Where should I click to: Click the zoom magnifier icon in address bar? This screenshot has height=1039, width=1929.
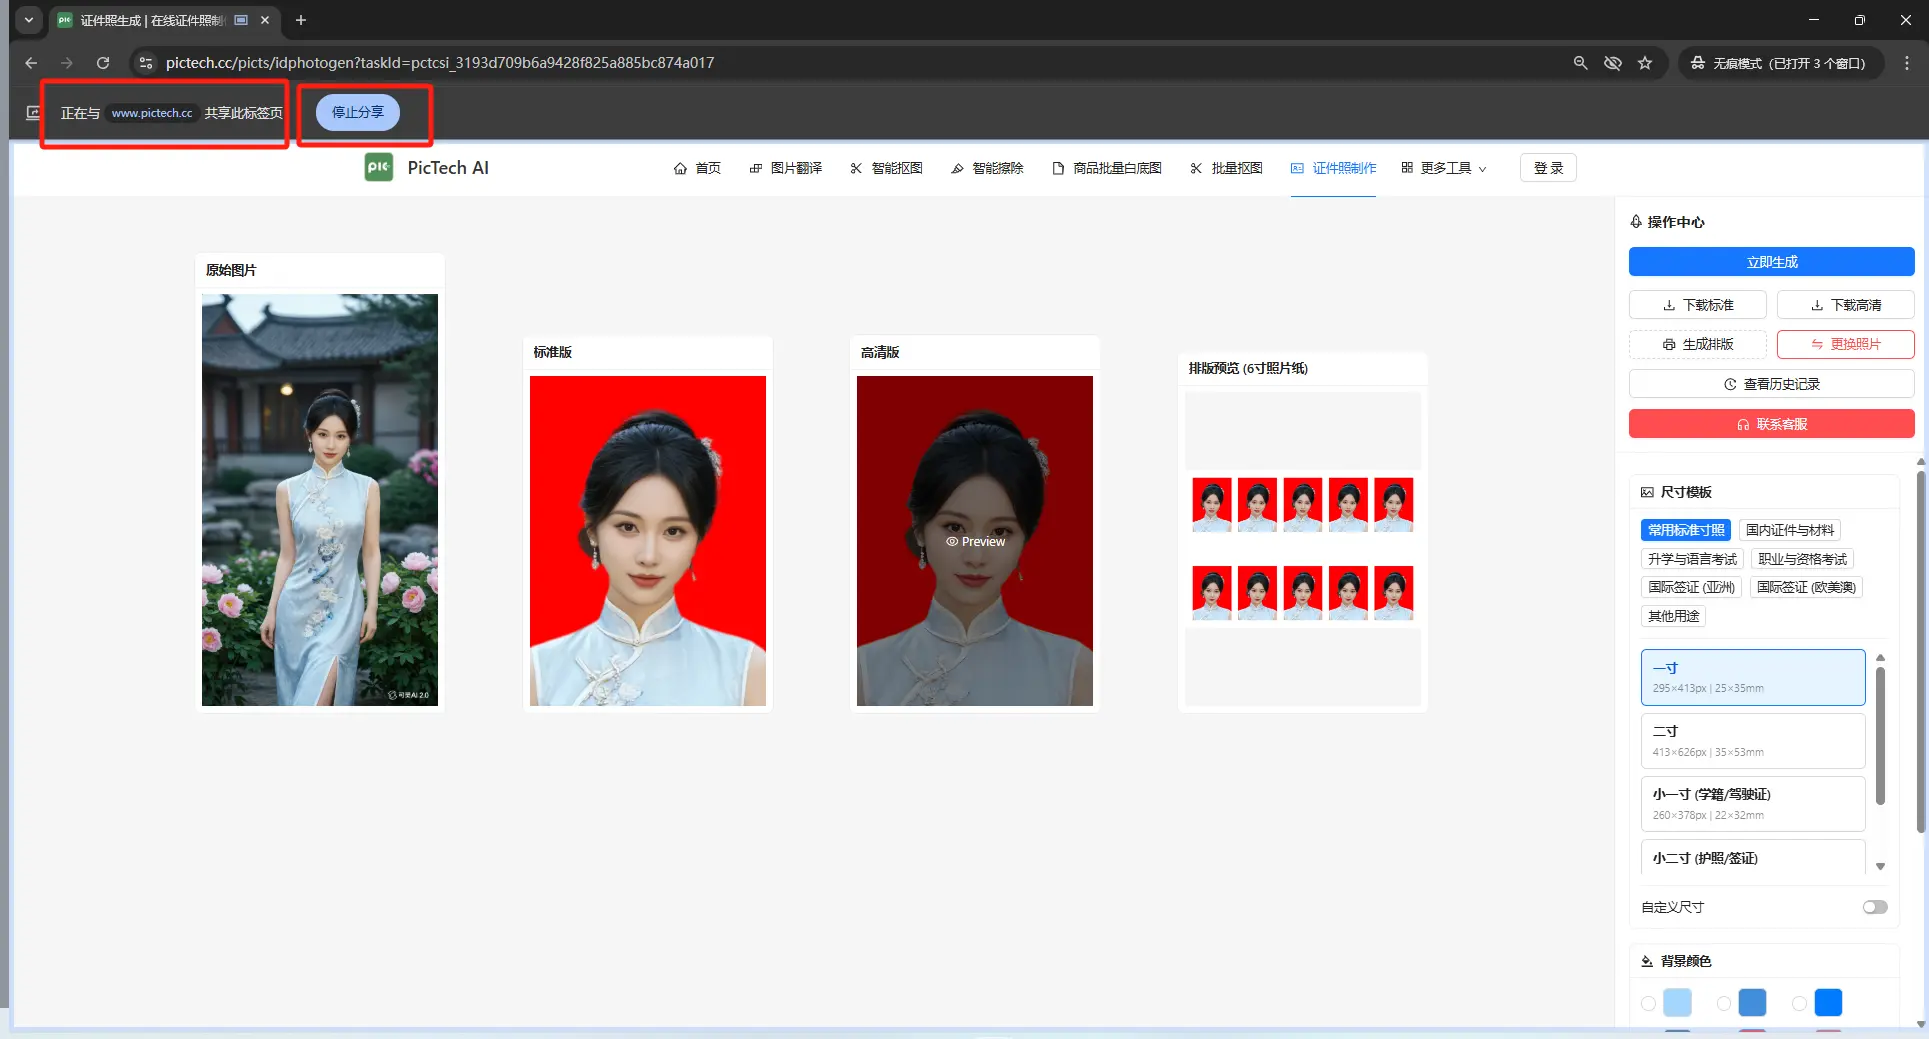1580,63
